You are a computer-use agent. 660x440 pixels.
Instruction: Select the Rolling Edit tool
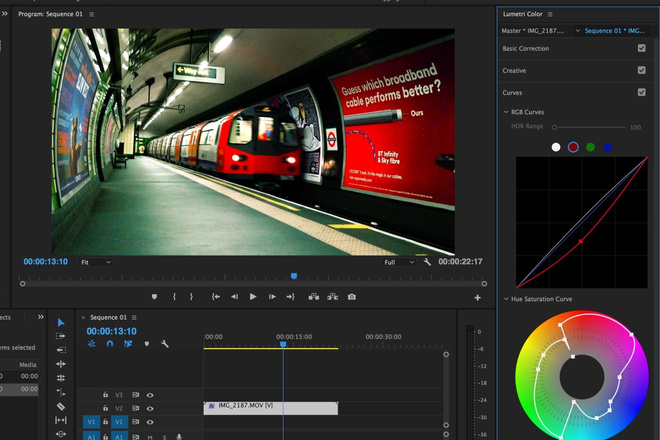click(x=61, y=378)
